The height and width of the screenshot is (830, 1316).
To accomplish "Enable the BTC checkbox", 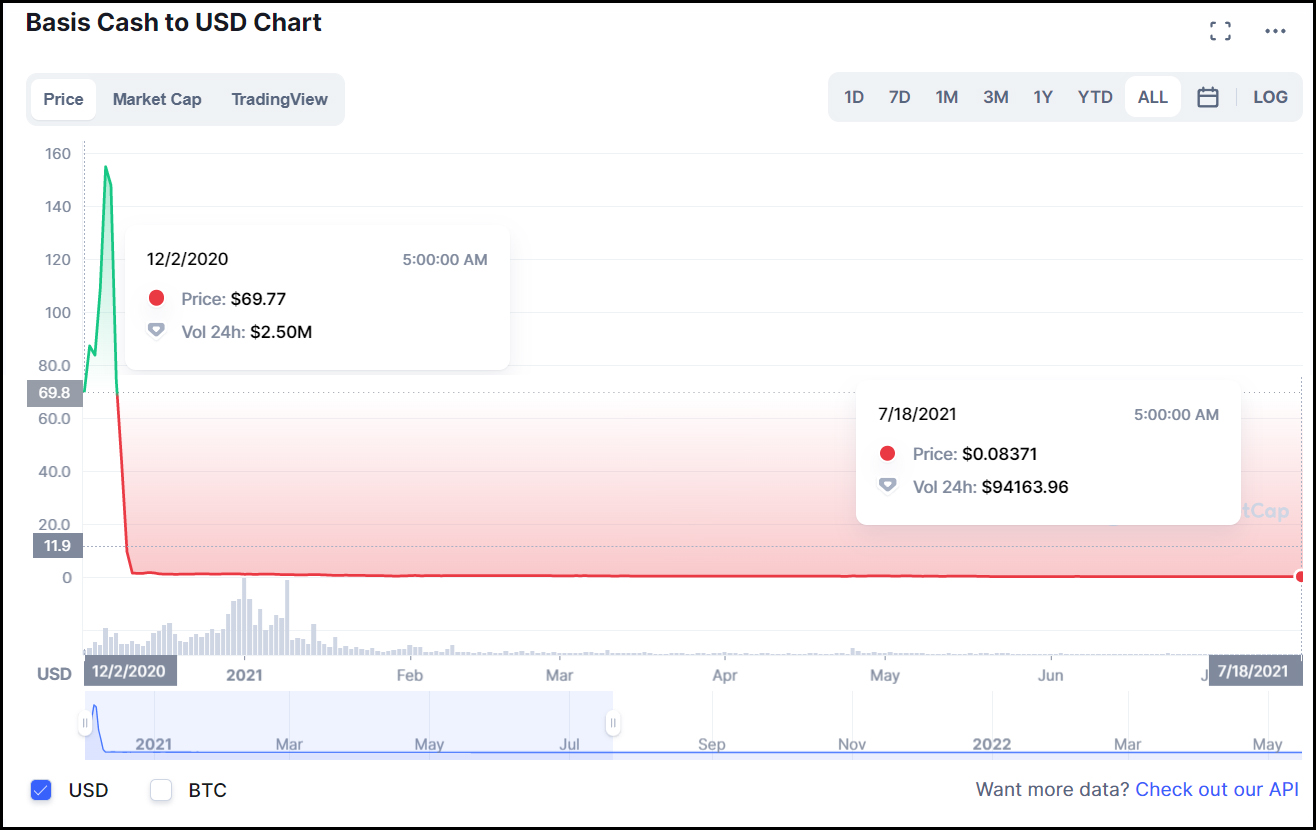I will click(161, 790).
